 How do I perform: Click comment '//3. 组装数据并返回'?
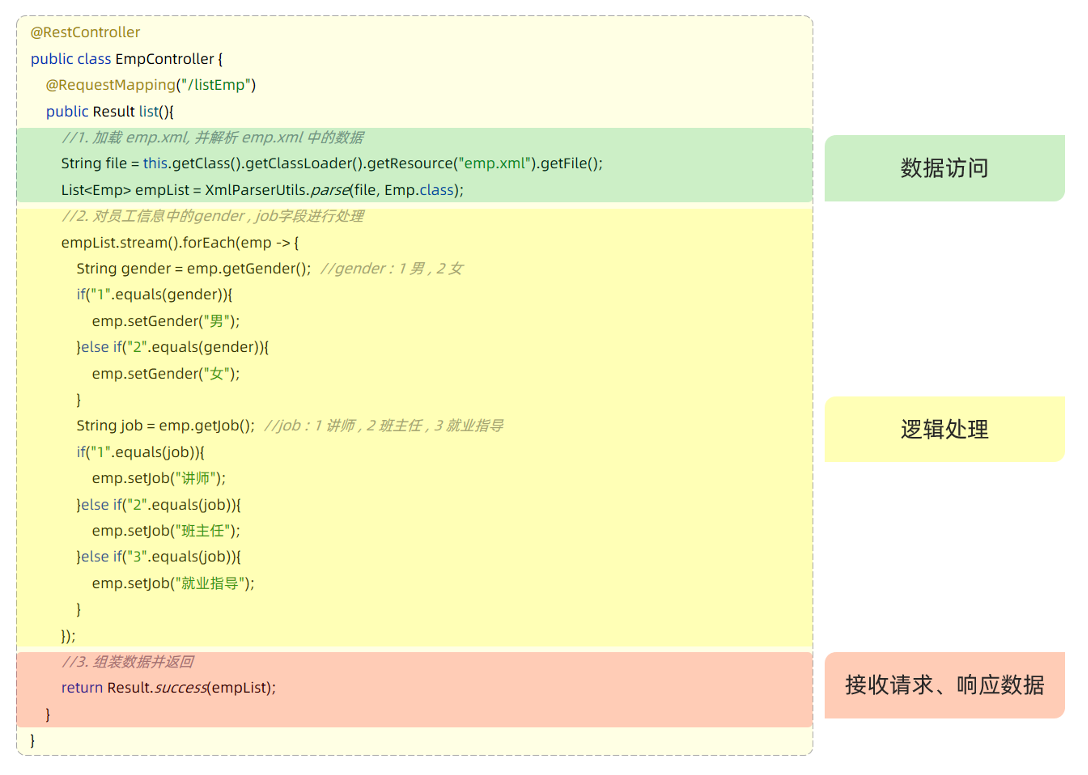pos(128,661)
